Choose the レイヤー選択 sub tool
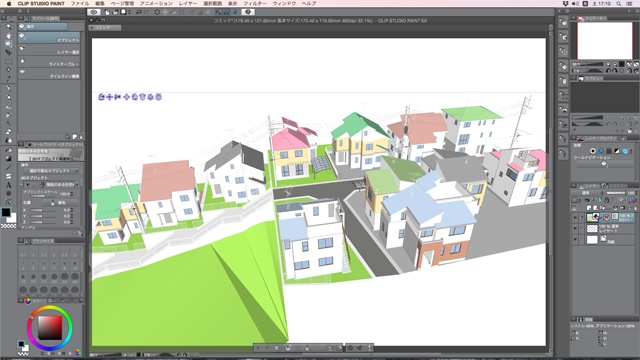 [x=49, y=50]
